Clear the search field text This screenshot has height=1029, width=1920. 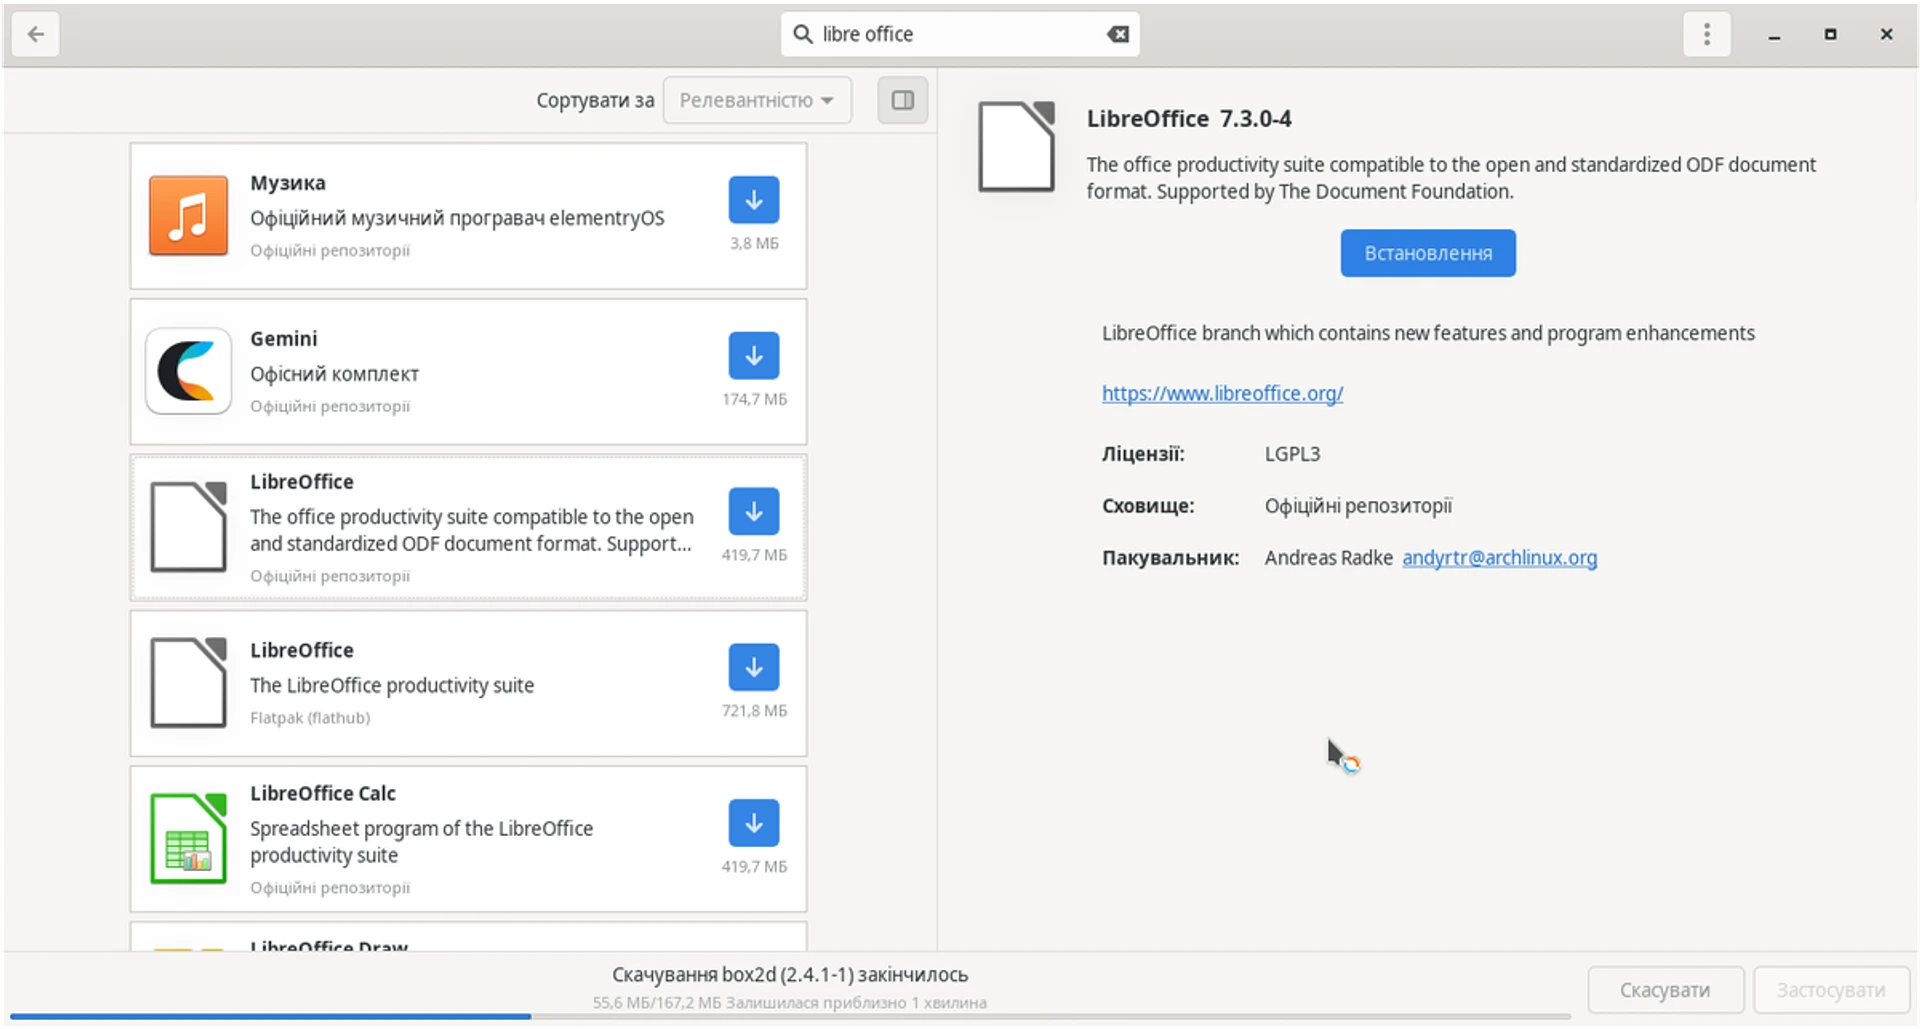pyautogui.click(x=1118, y=35)
